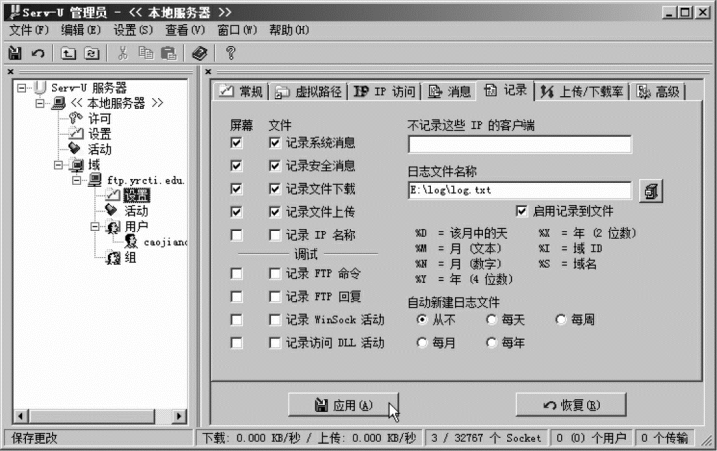Click the question mark toolbar icon
Viewport: 717px width, 451px height.
point(230,53)
